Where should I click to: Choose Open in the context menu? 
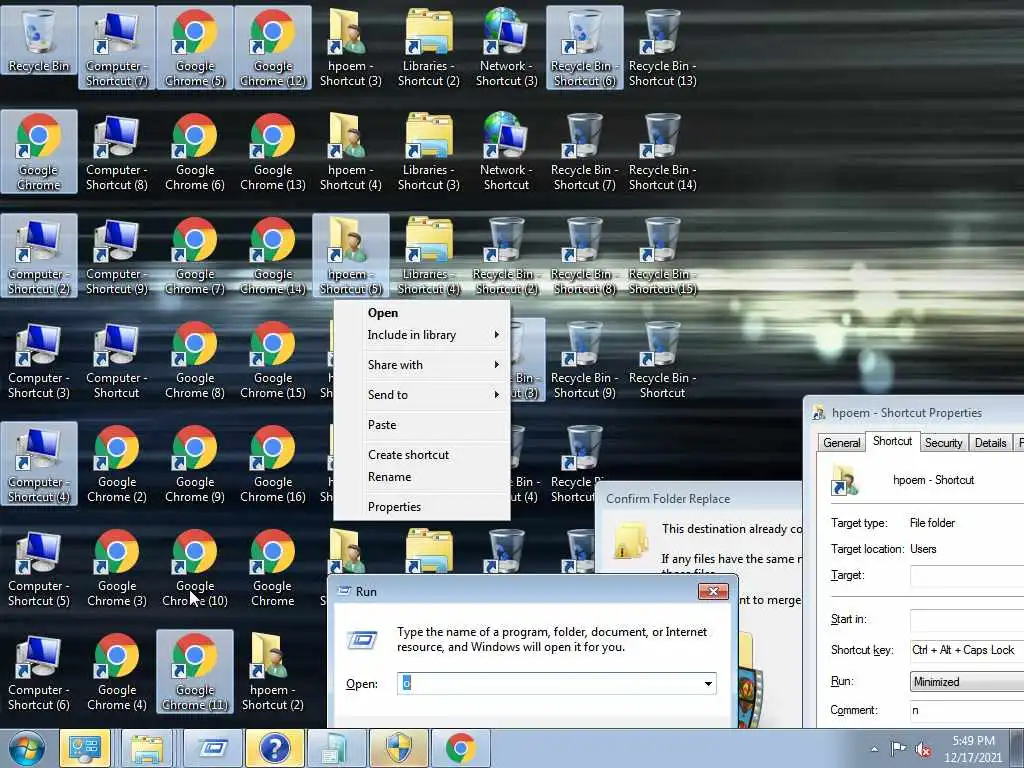click(x=422, y=313)
